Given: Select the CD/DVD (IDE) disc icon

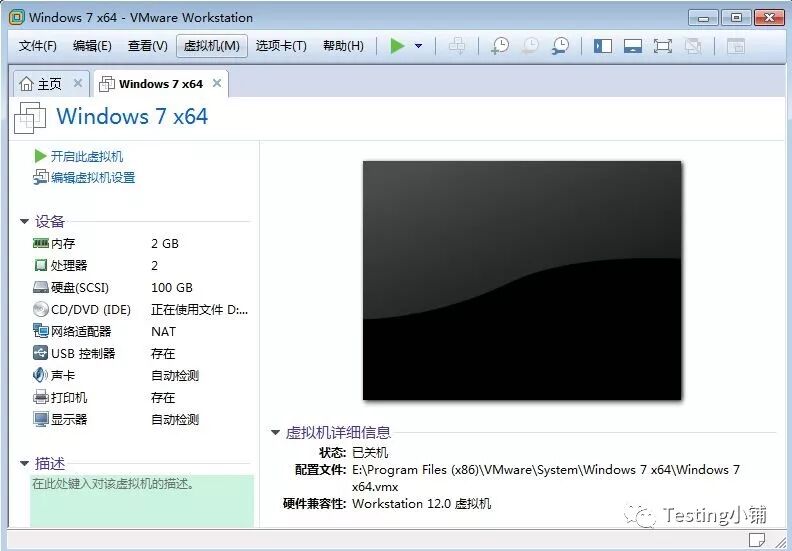Looking at the screenshot, I should pyautogui.click(x=40, y=309).
